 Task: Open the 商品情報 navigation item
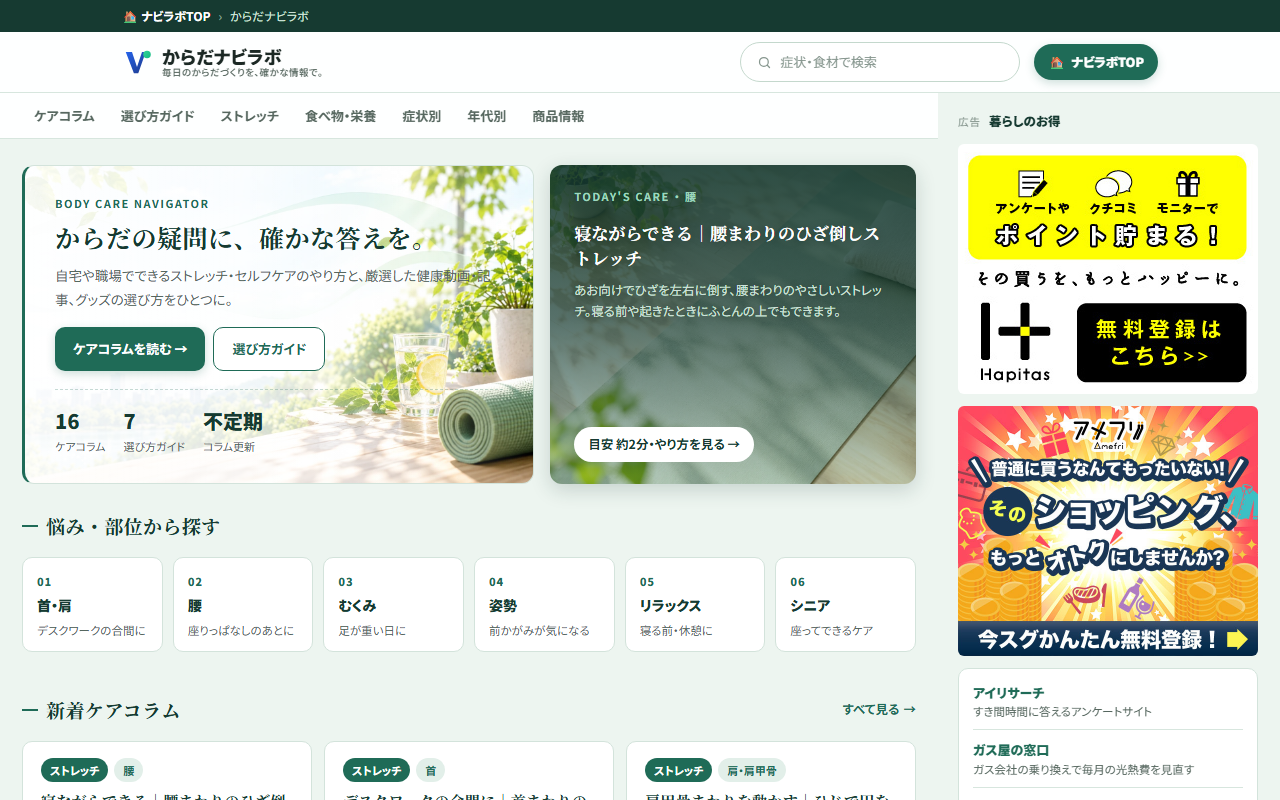pos(559,116)
